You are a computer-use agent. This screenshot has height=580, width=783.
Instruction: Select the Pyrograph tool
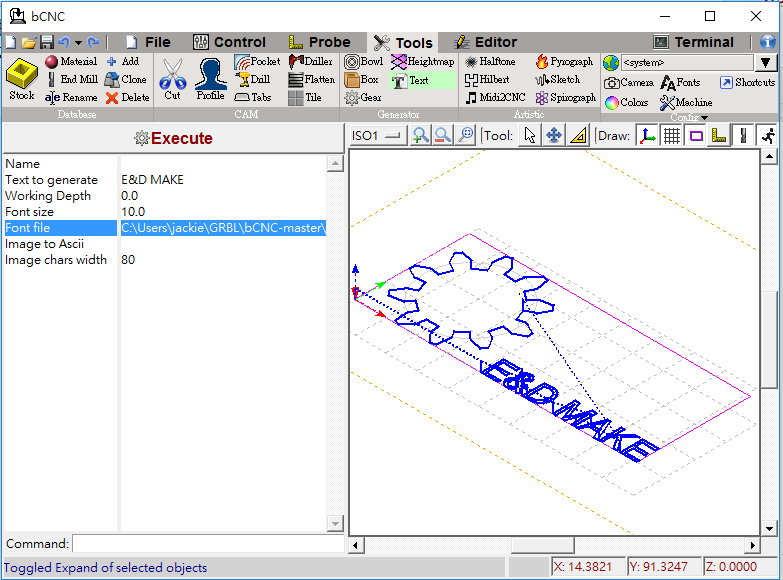point(564,61)
